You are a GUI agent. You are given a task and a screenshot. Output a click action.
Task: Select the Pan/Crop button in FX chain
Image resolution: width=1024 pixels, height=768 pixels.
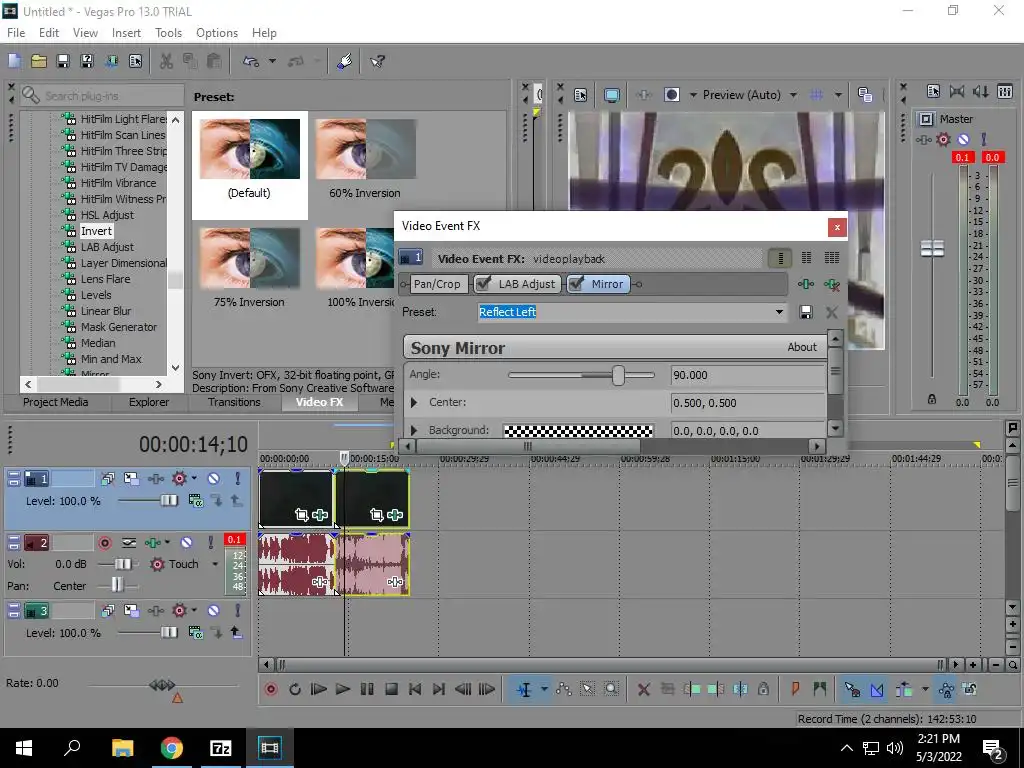pyautogui.click(x=437, y=284)
